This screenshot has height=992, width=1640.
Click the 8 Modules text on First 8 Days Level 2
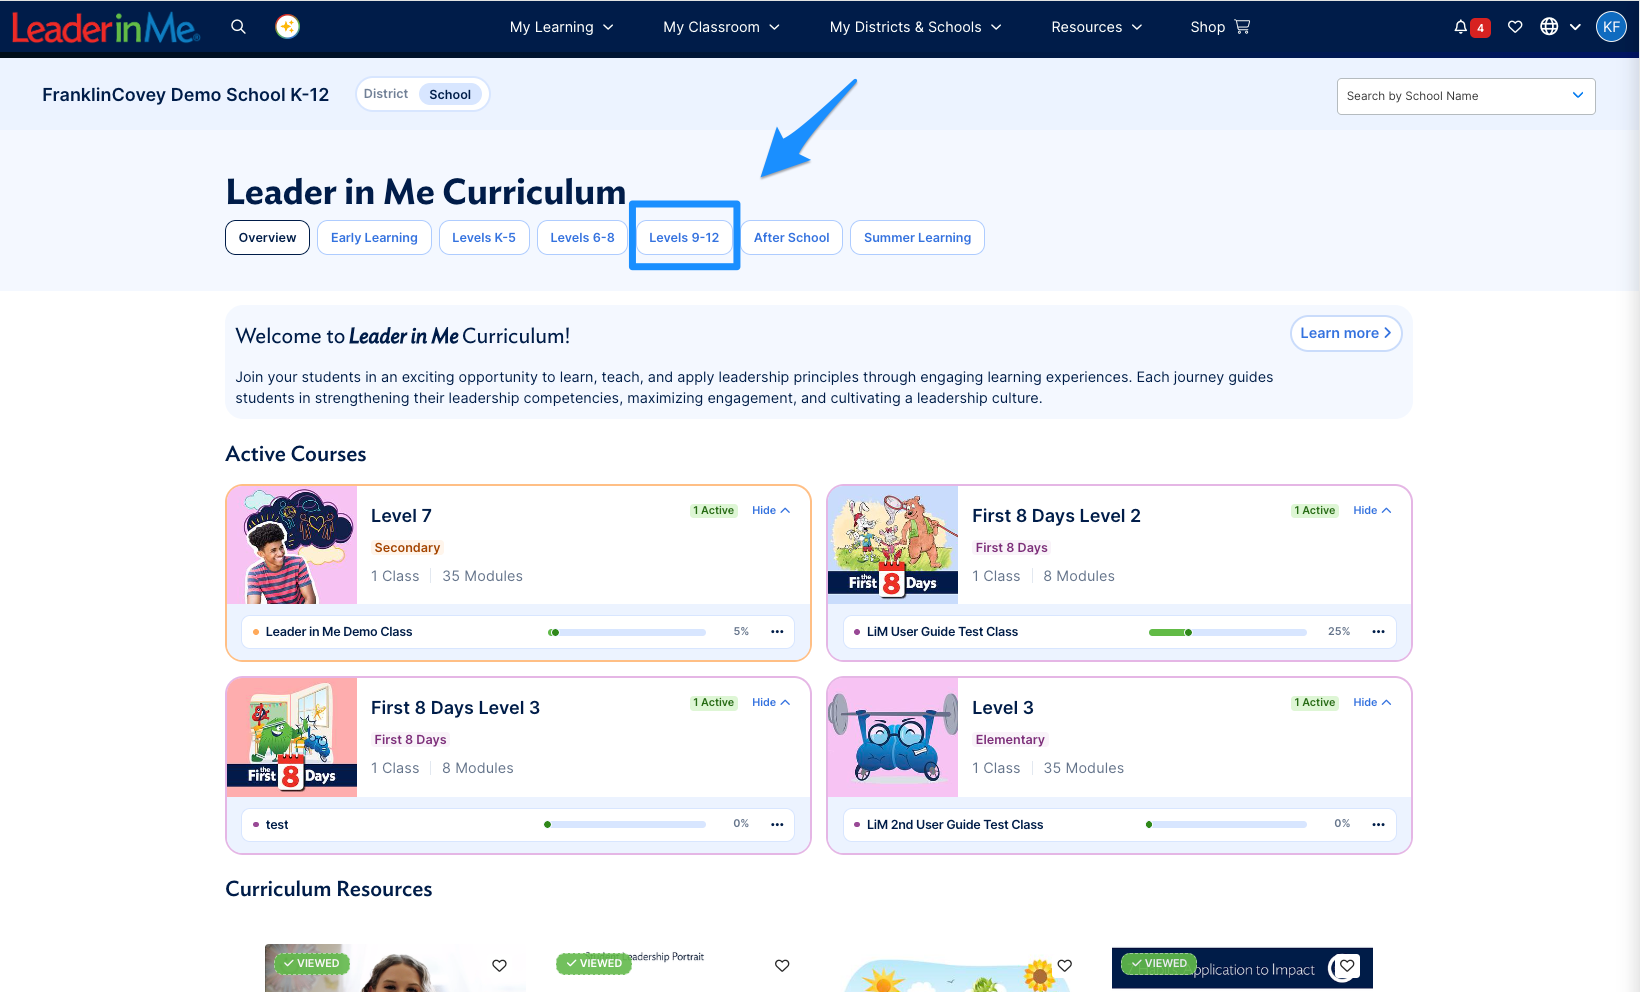coord(1079,577)
